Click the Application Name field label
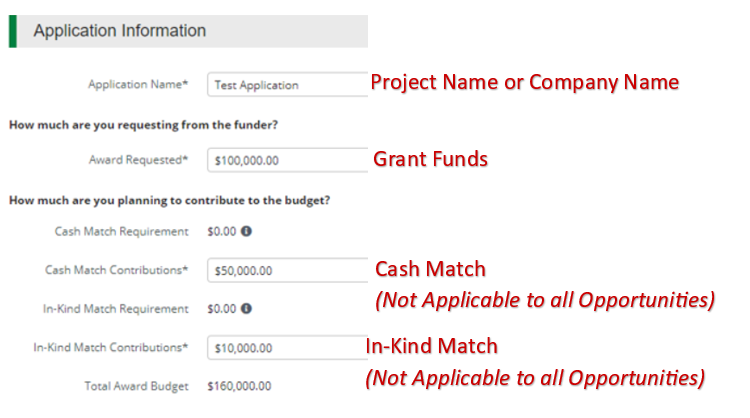The height and width of the screenshot is (418, 750). (x=138, y=85)
